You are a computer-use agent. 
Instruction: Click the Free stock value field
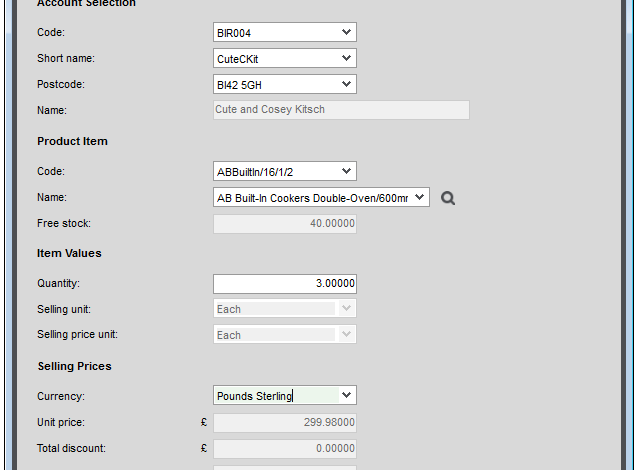tap(285, 224)
